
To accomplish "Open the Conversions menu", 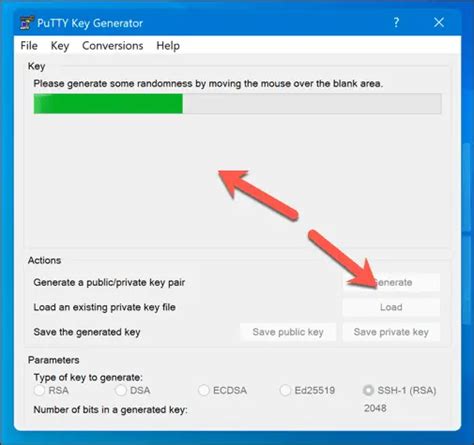I will click(113, 46).
